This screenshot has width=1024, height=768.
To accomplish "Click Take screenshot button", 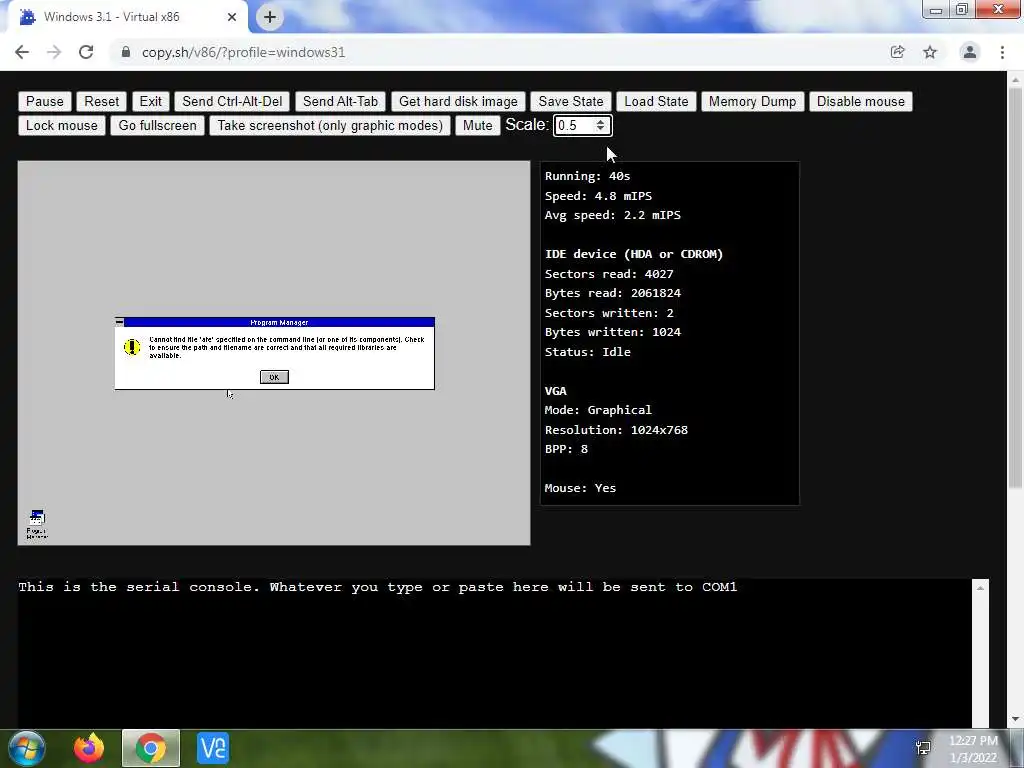I will 330,125.
